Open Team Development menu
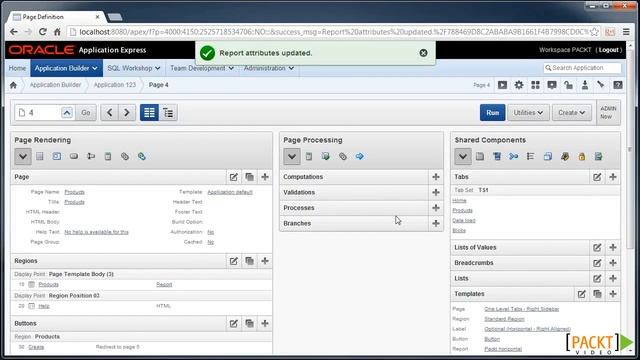 (202, 68)
